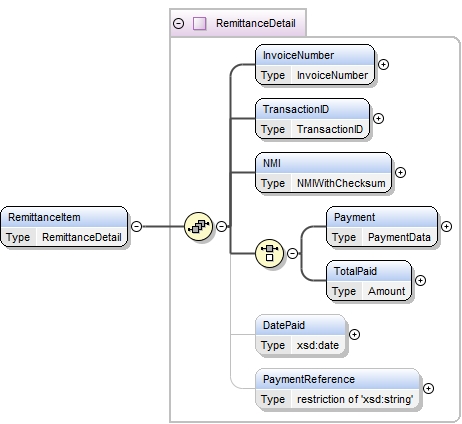Expand the PaymentReference element

pos(428,388)
